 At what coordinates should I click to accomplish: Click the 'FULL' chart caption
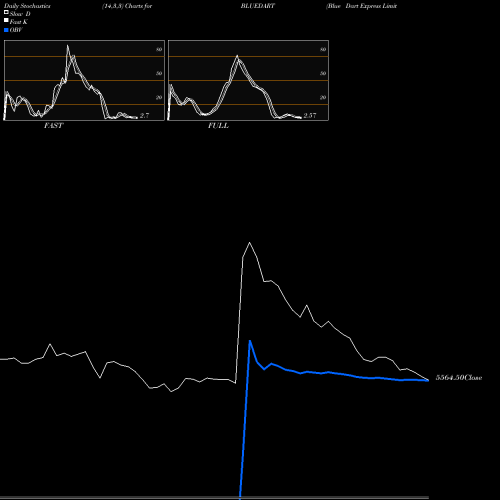(x=218, y=126)
